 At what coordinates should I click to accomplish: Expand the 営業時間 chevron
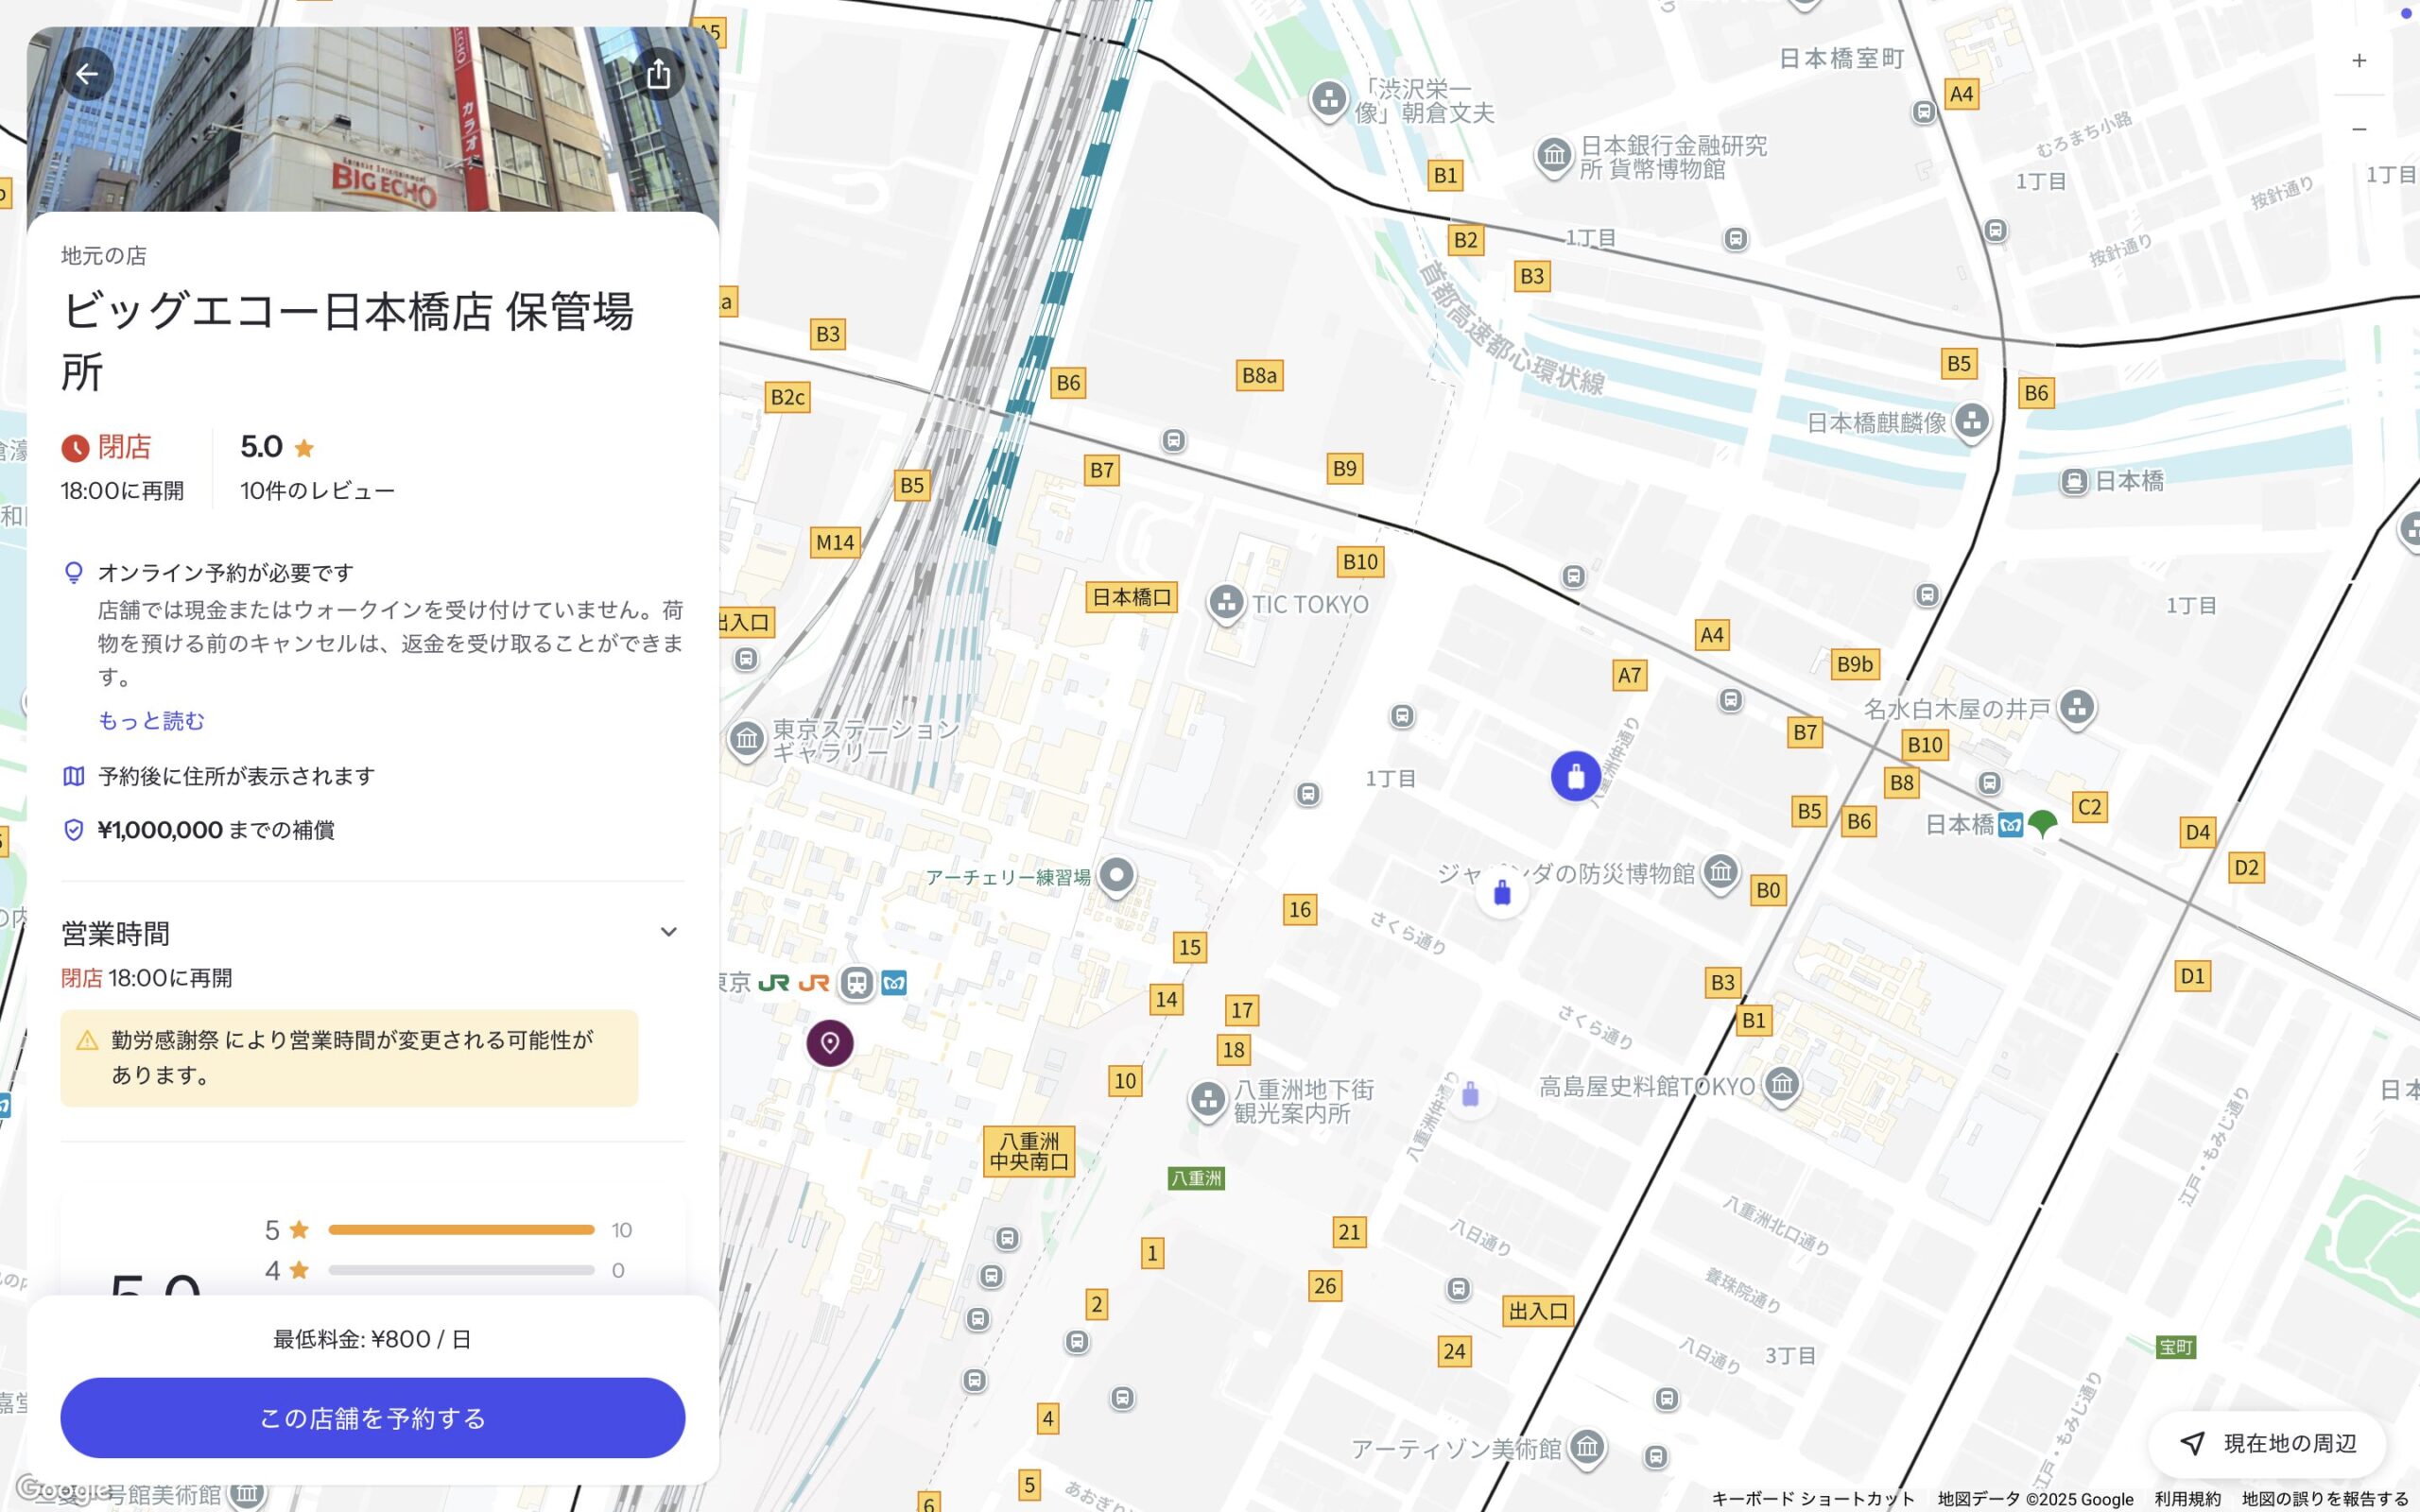[x=668, y=932]
